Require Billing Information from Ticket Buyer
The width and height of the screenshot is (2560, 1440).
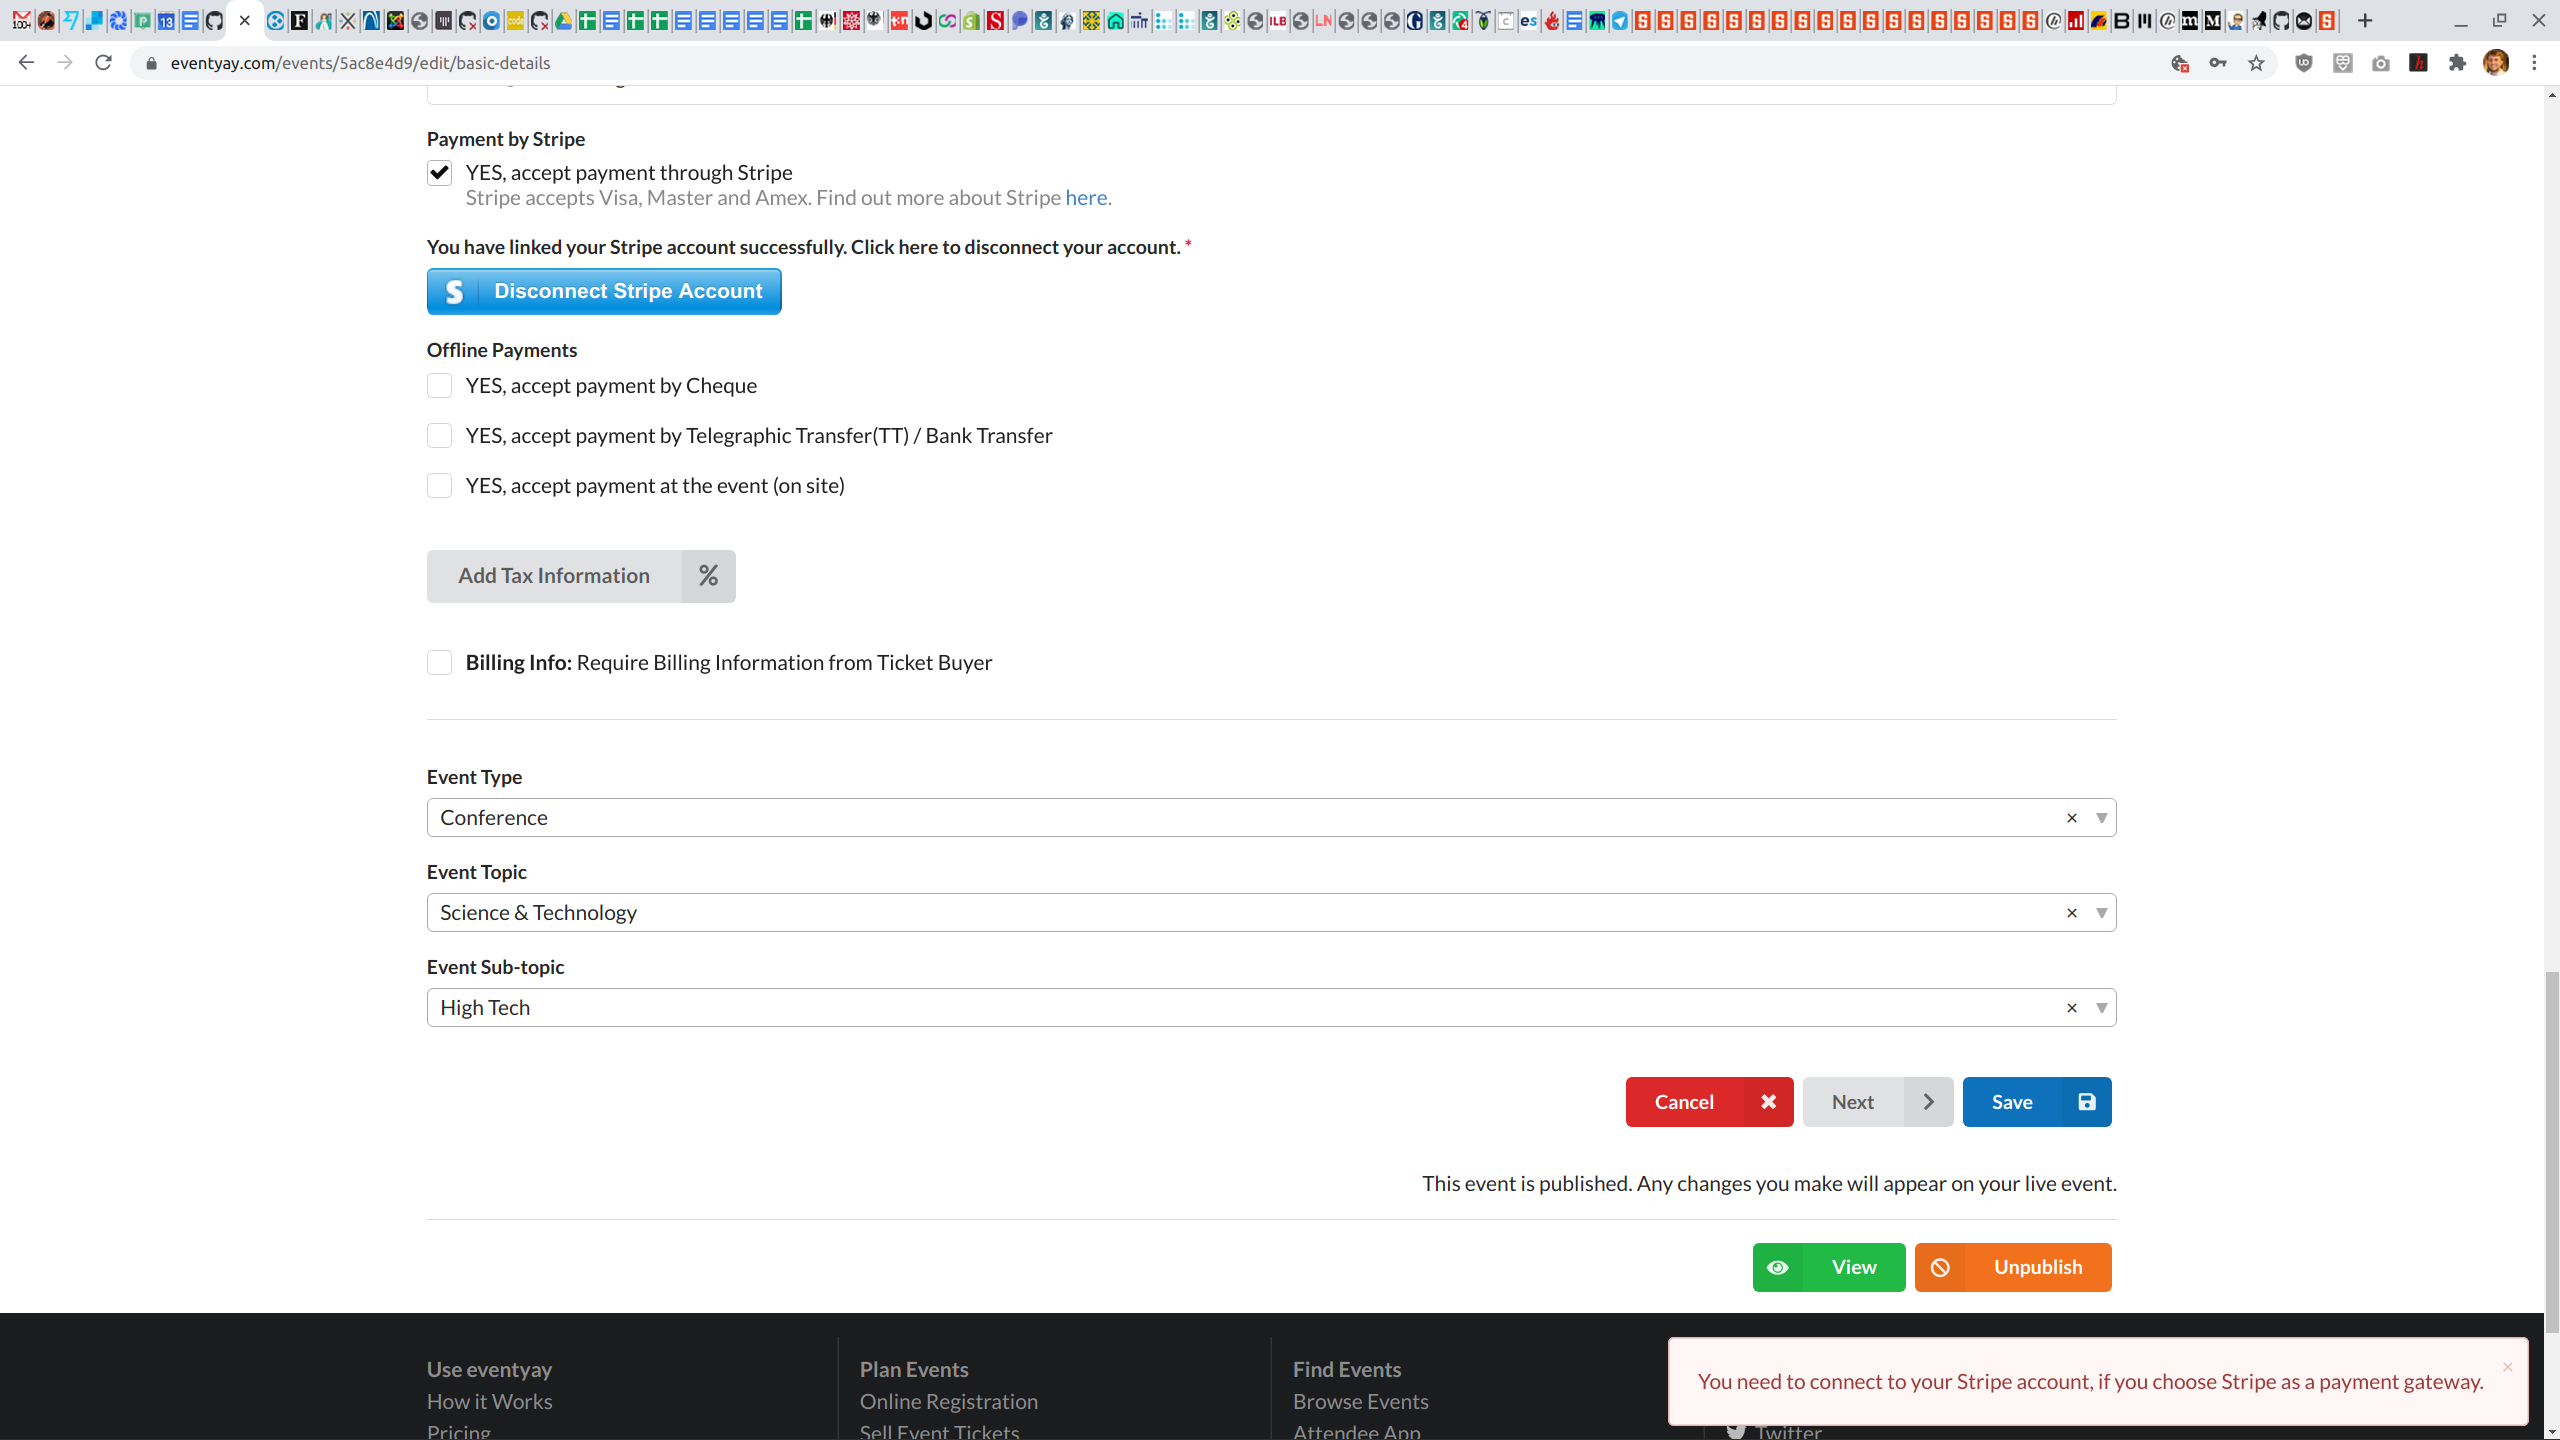[x=439, y=663]
